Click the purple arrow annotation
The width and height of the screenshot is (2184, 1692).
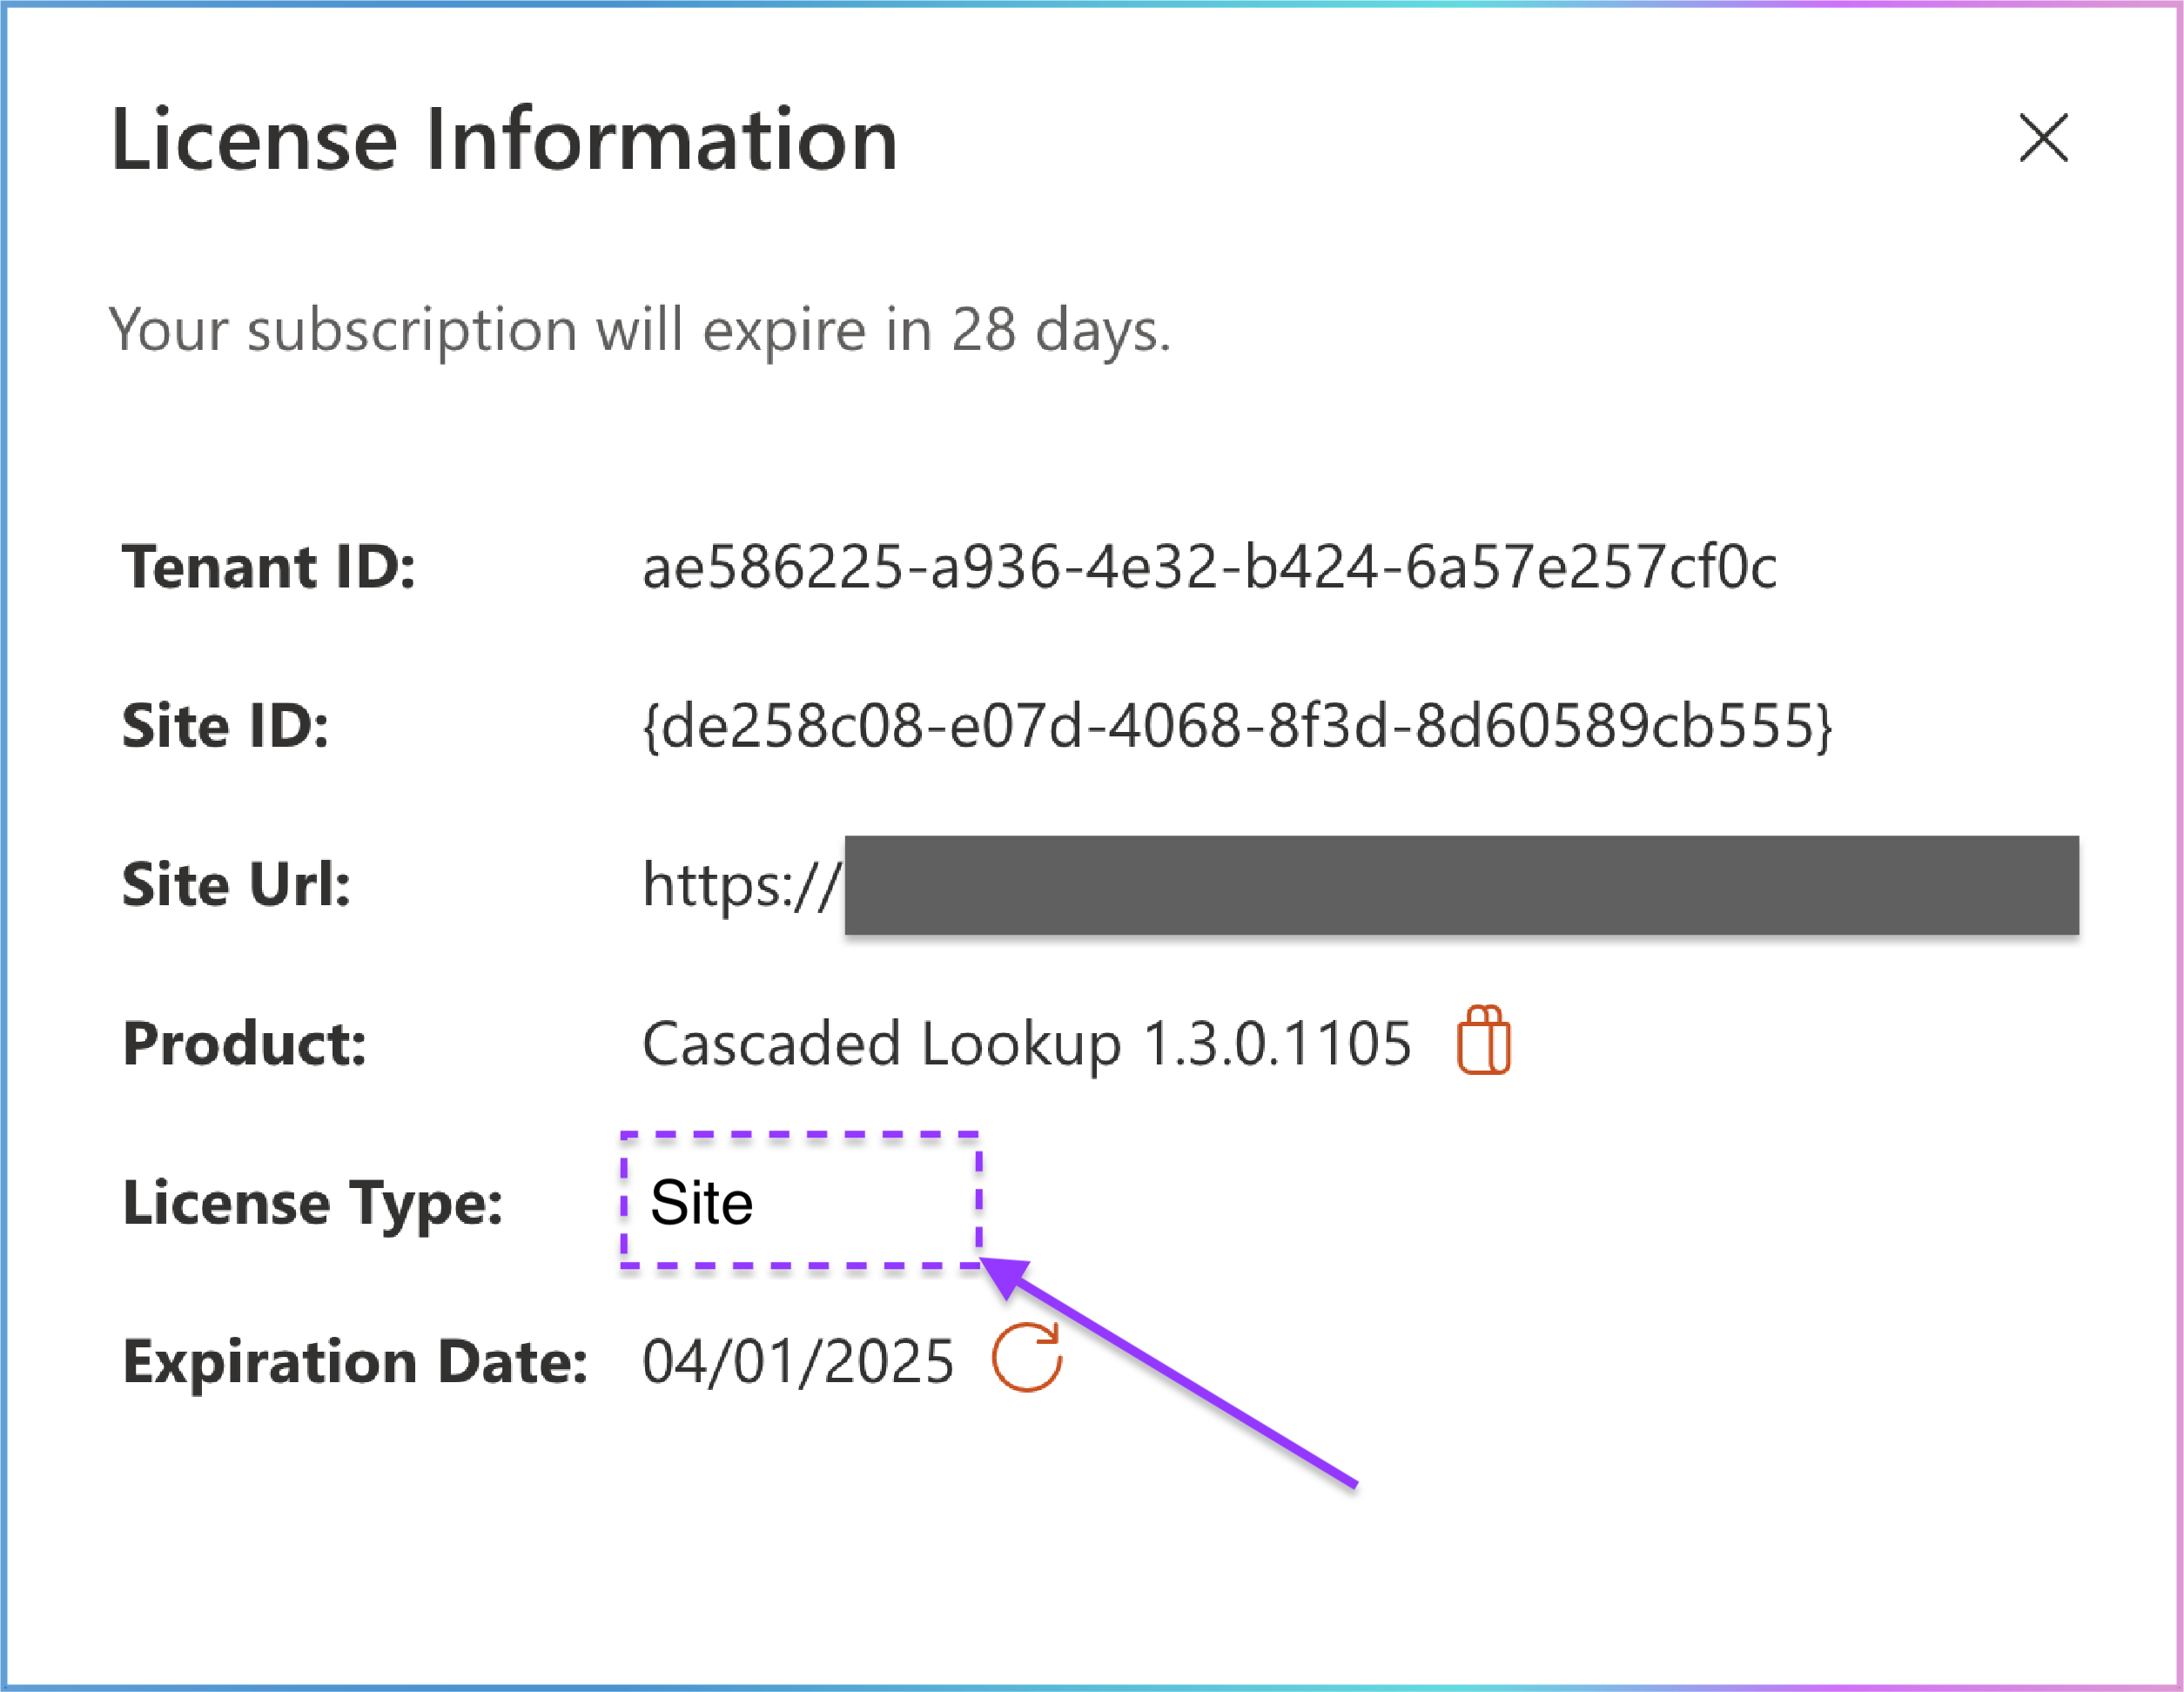coord(1168,1372)
